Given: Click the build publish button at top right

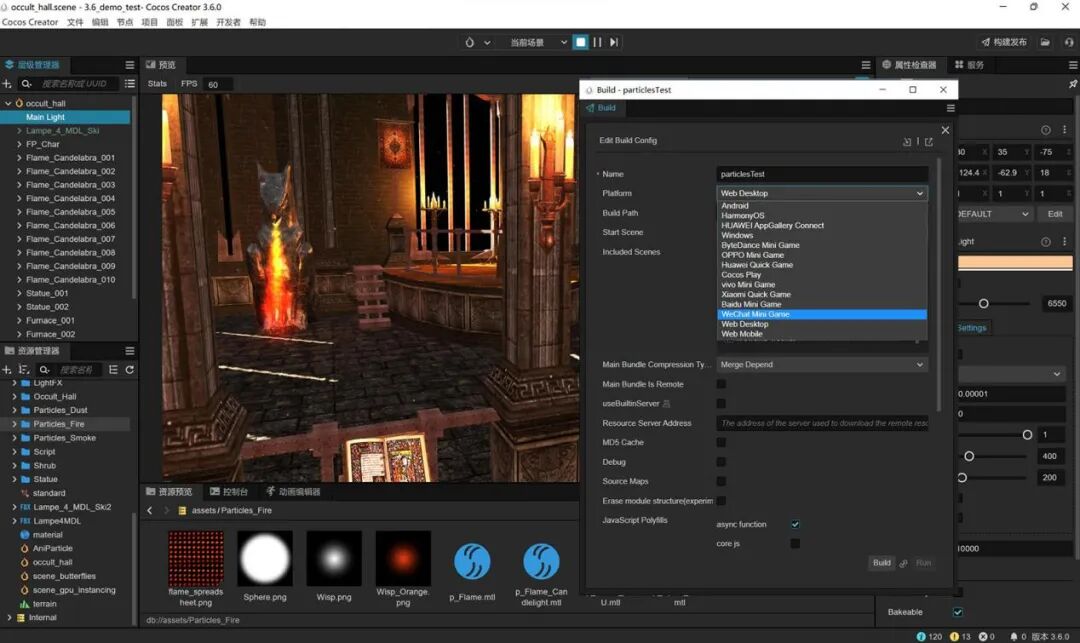Looking at the screenshot, I should [1004, 42].
